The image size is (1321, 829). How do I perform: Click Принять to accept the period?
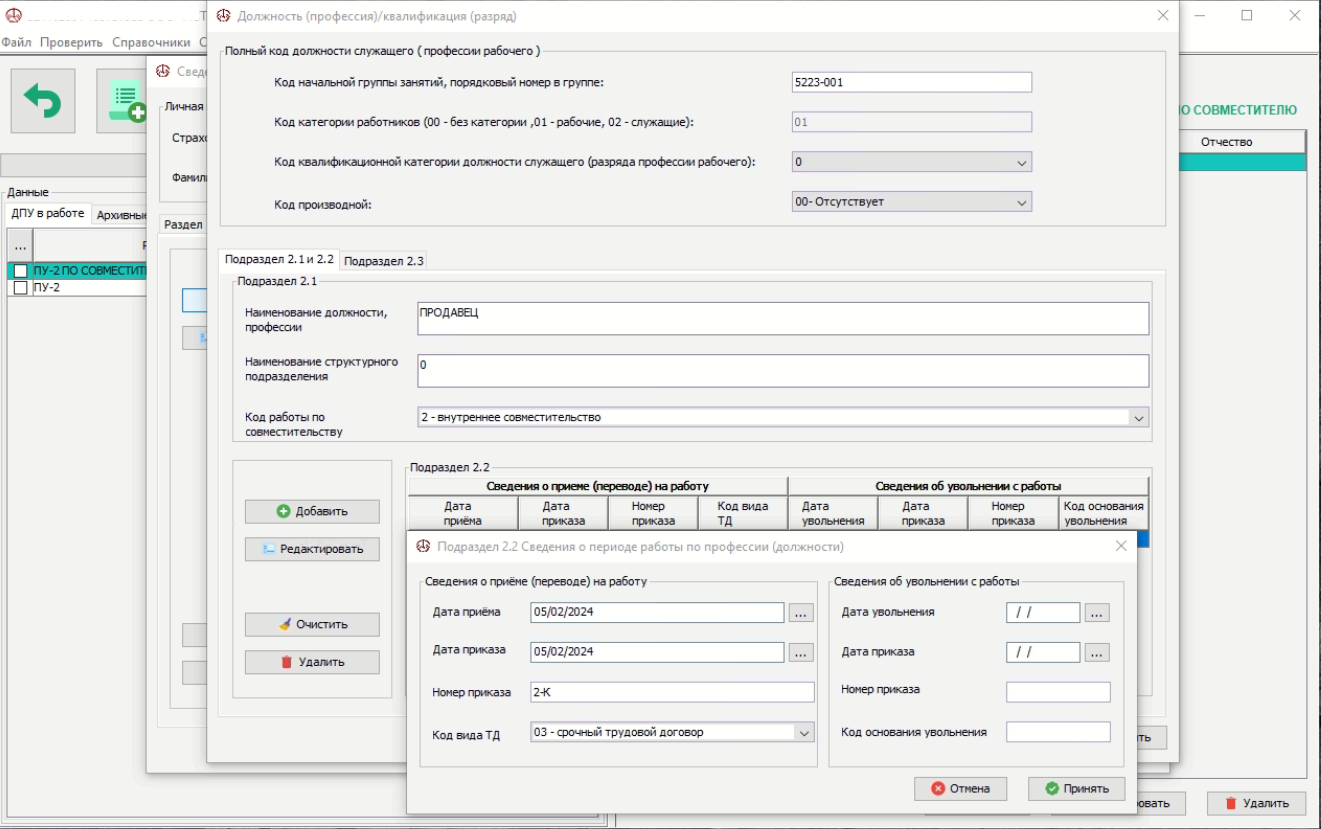click(1076, 788)
